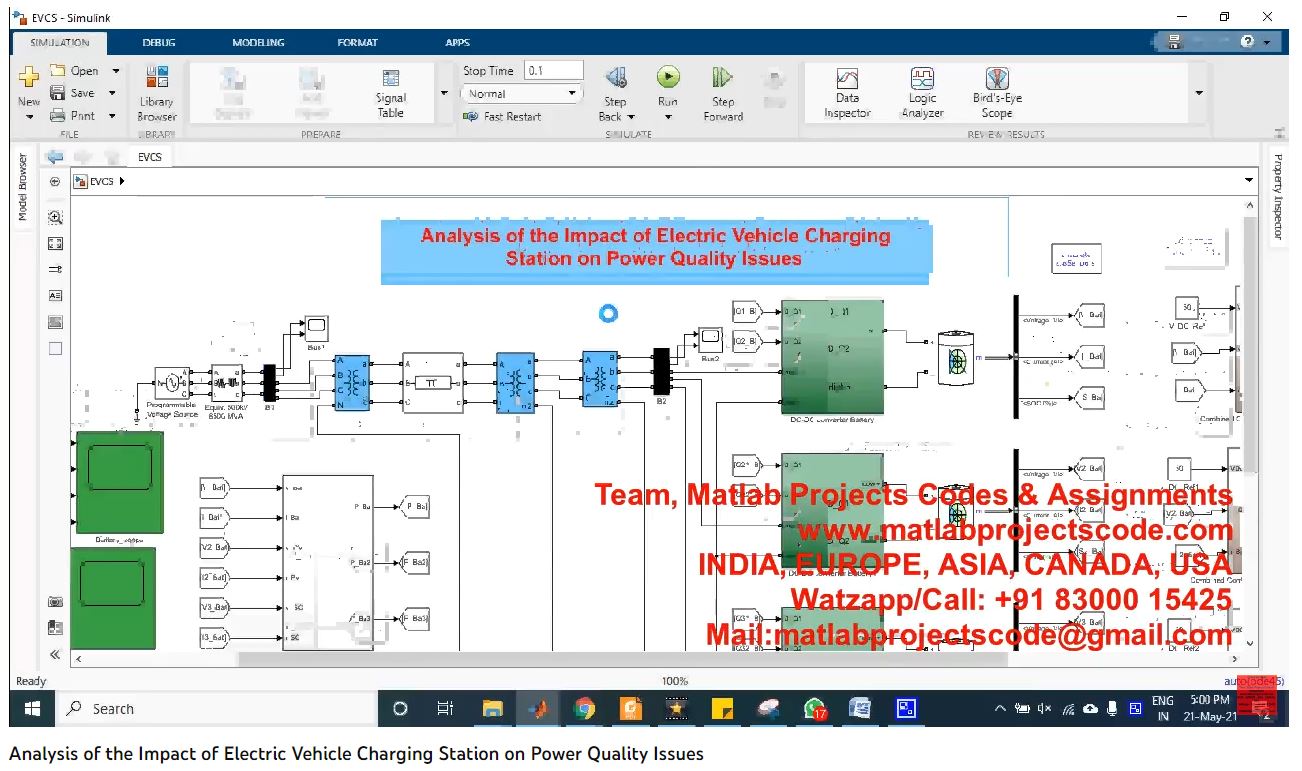Toggle the Property Inspector side panel
Viewport: 1302px width, 771px height.
pos(1277,197)
